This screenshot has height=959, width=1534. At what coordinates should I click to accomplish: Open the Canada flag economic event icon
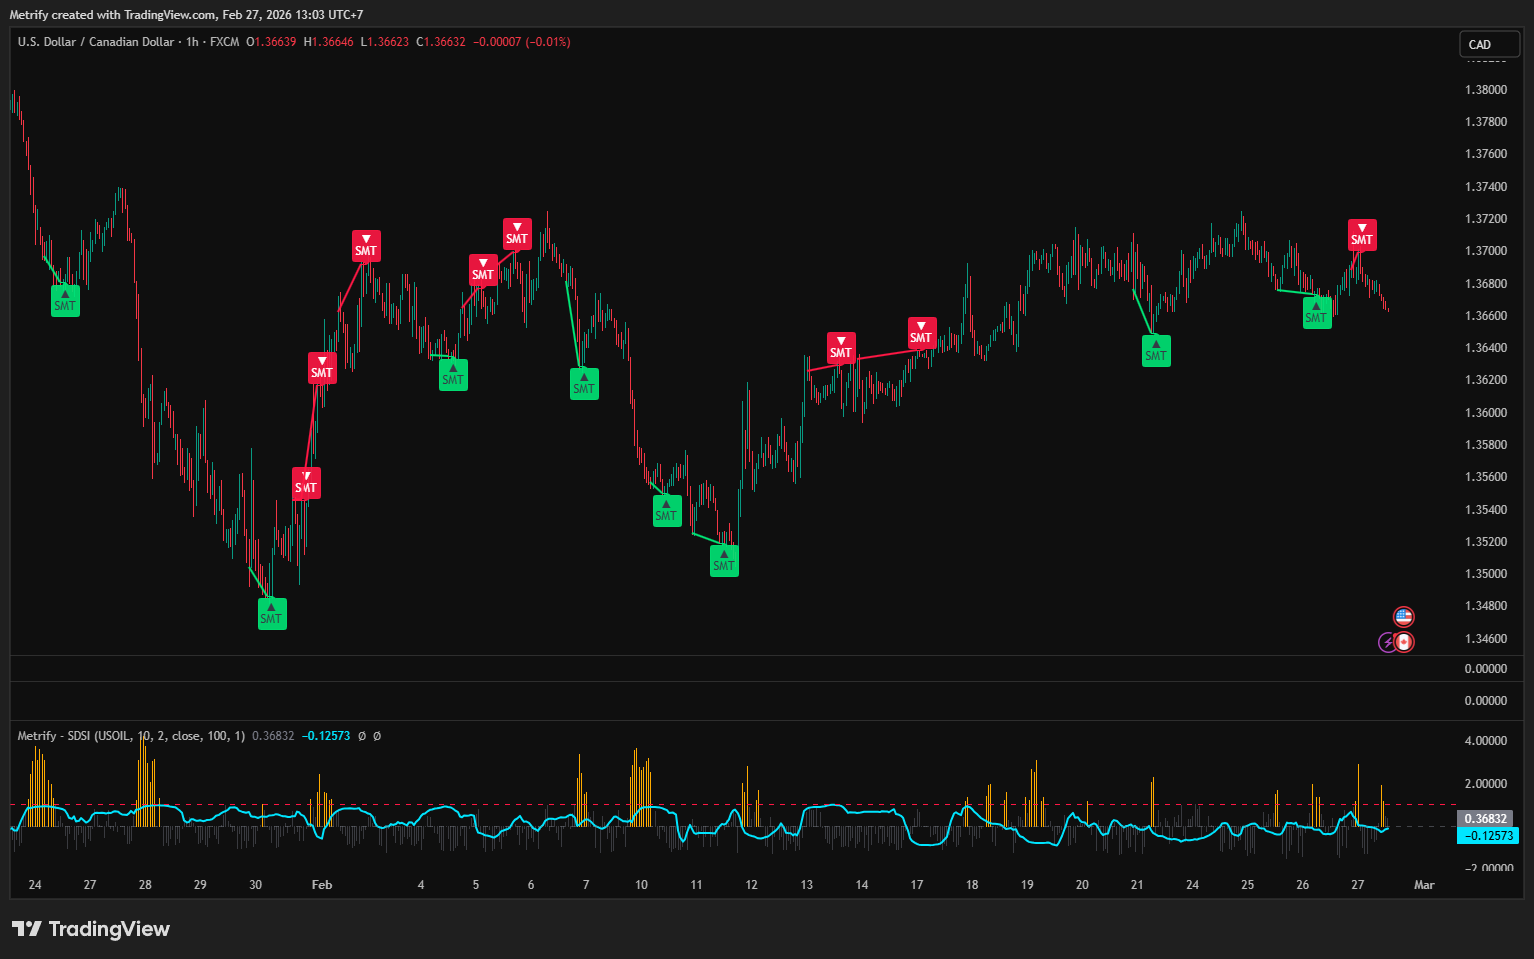pos(1404,642)
